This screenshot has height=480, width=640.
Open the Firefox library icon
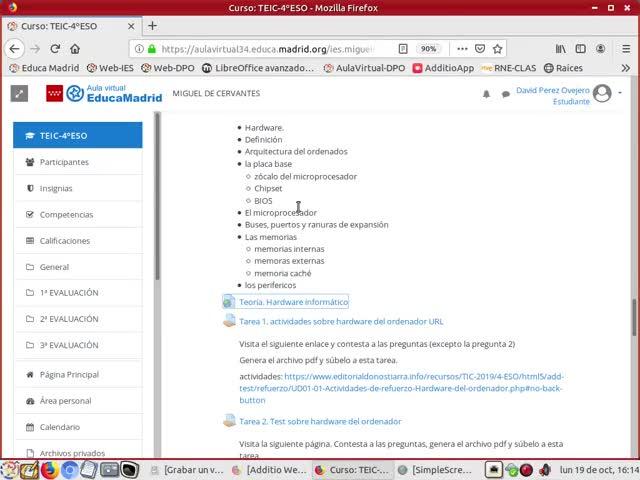[x=560, y=49]
